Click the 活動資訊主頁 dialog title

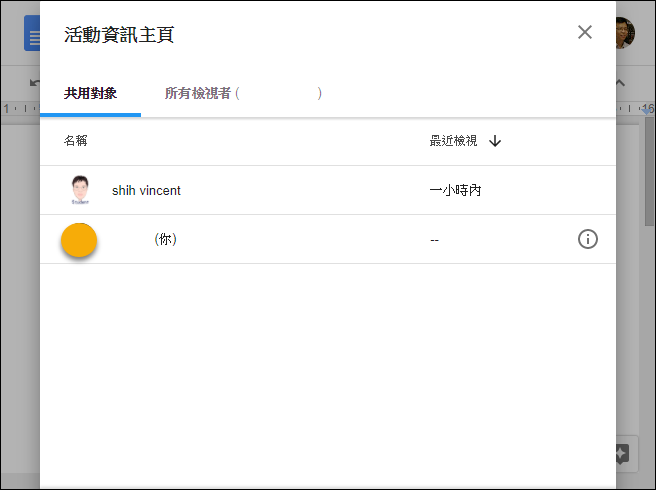(x=119, y=35)
